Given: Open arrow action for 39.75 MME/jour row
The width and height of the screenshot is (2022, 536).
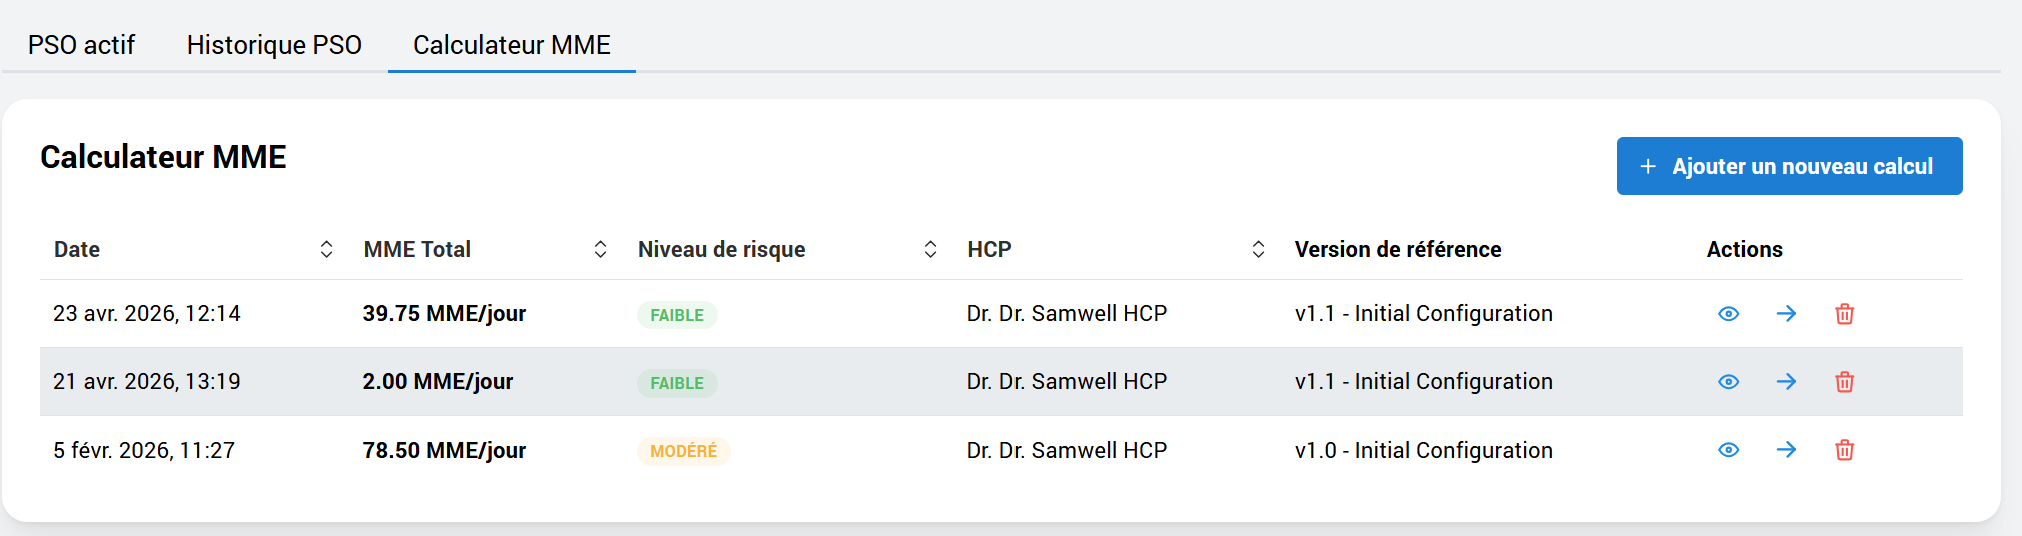Looking at the screenshot, I should click(x=1786, y=314).
